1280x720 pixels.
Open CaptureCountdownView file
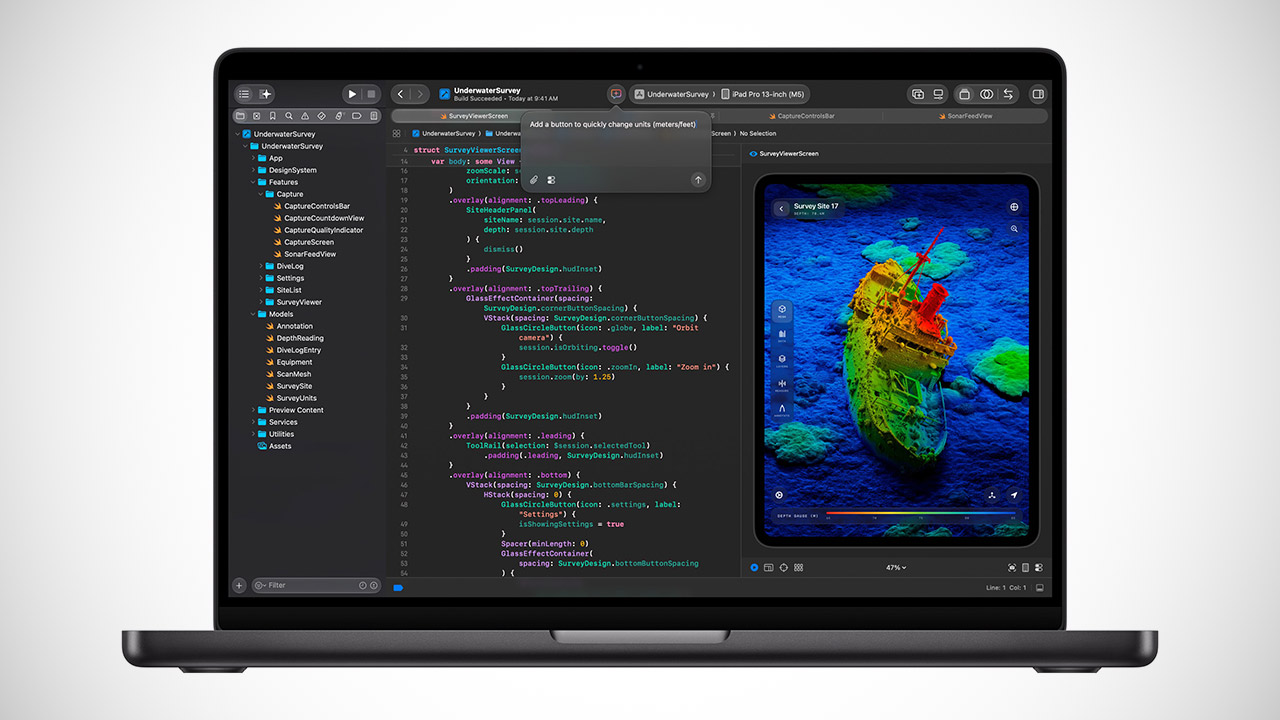point(317,218)
